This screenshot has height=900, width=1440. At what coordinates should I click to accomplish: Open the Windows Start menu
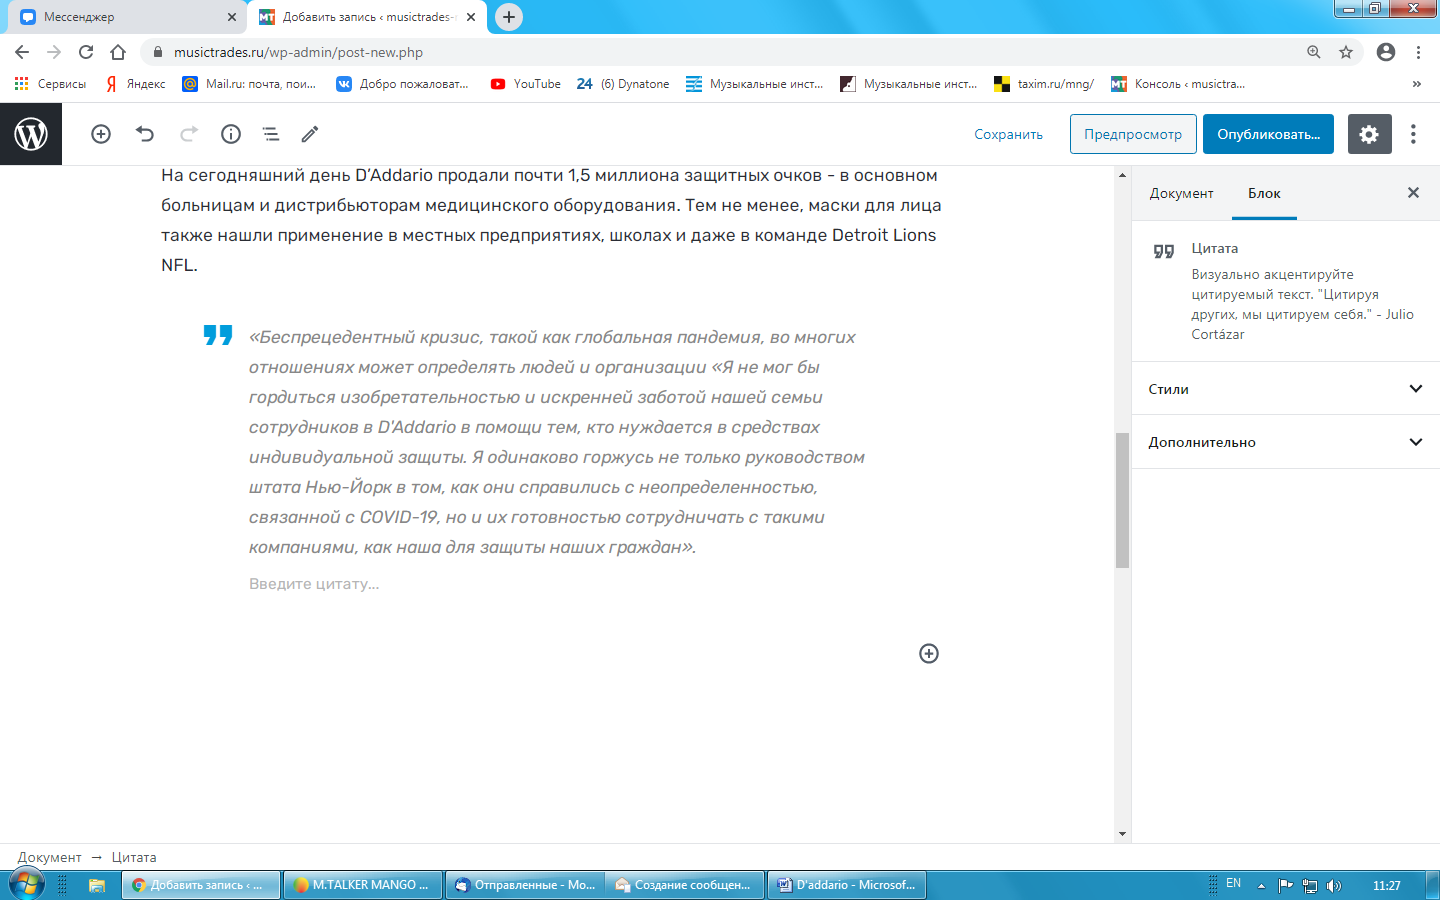[x=27, y=885]
